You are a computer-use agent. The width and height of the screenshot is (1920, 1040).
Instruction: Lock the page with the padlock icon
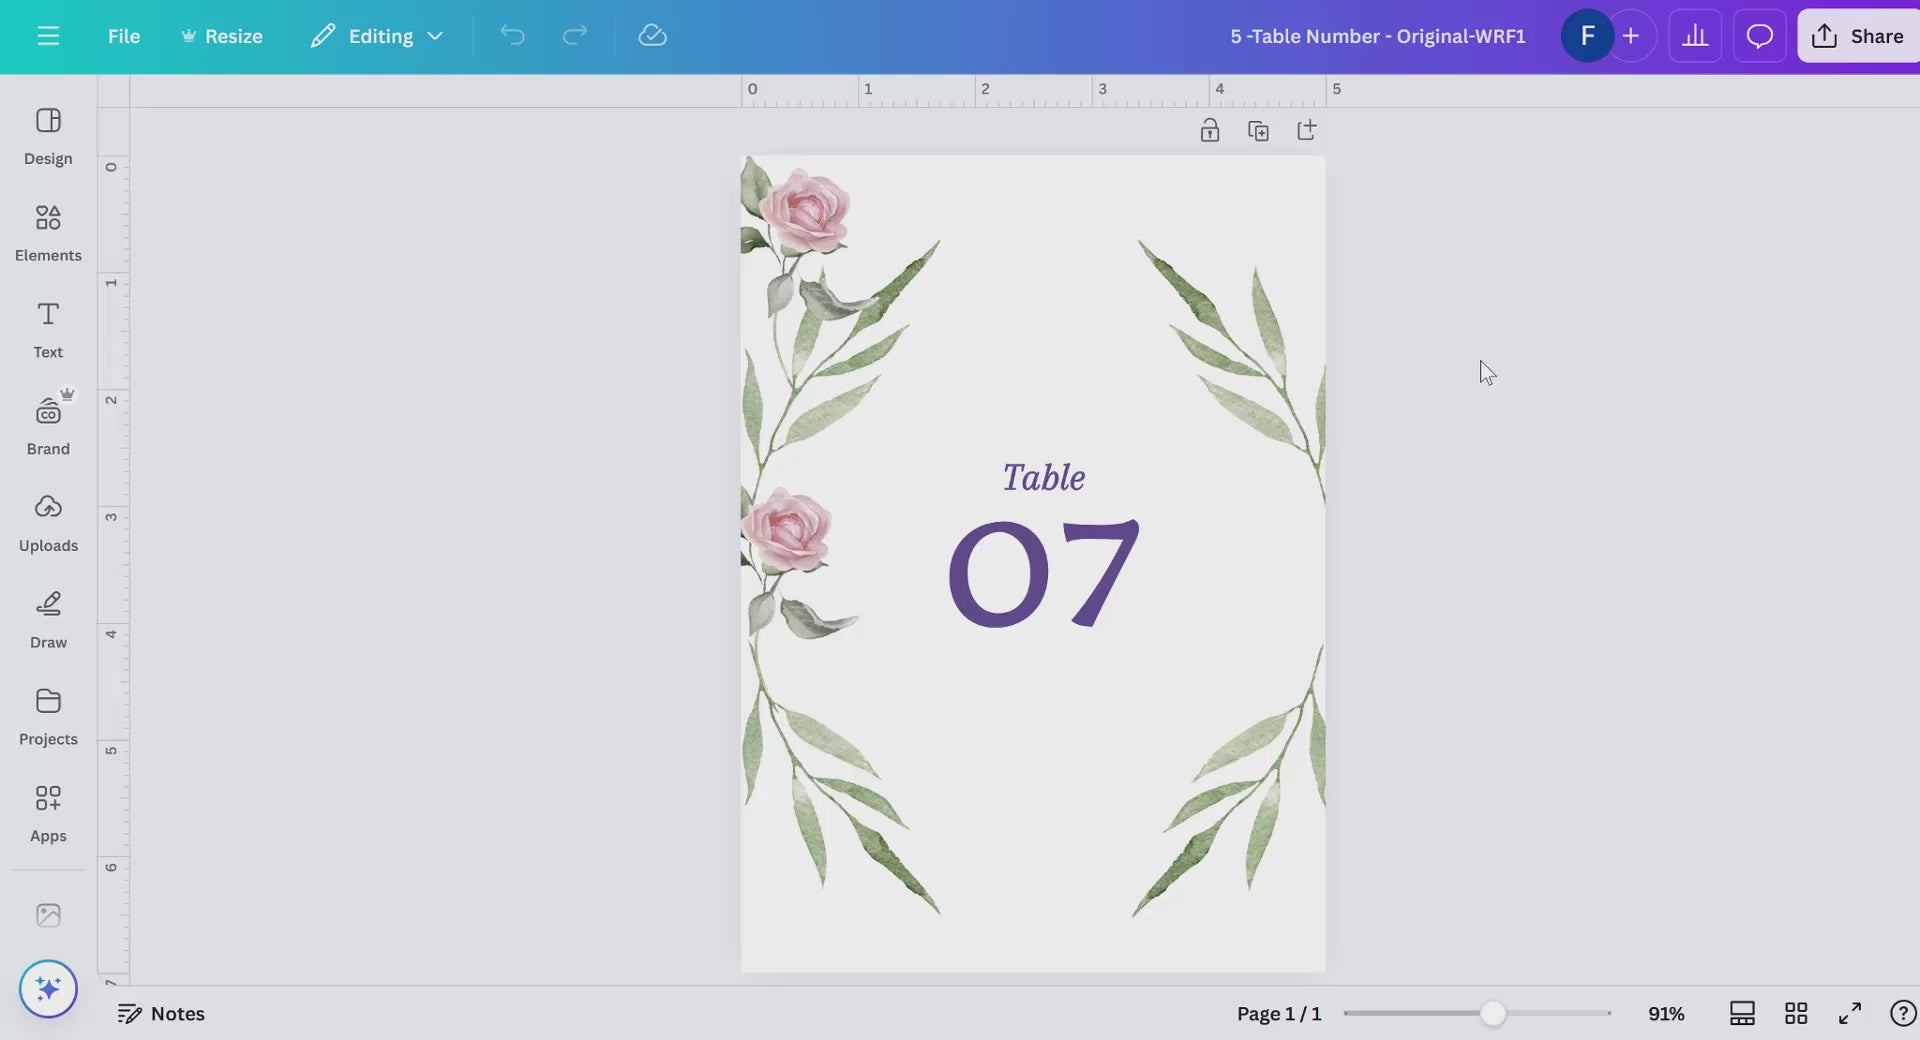coord(1210,130)
